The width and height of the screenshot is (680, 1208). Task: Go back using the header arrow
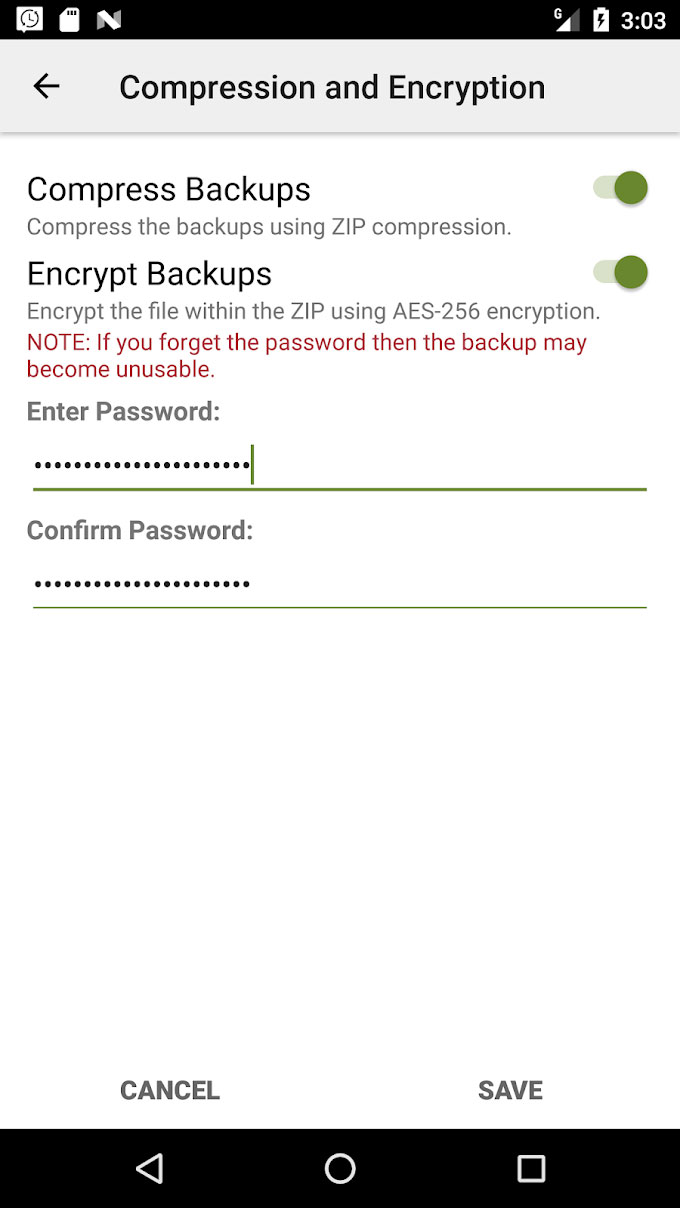(x=47, y=87)
